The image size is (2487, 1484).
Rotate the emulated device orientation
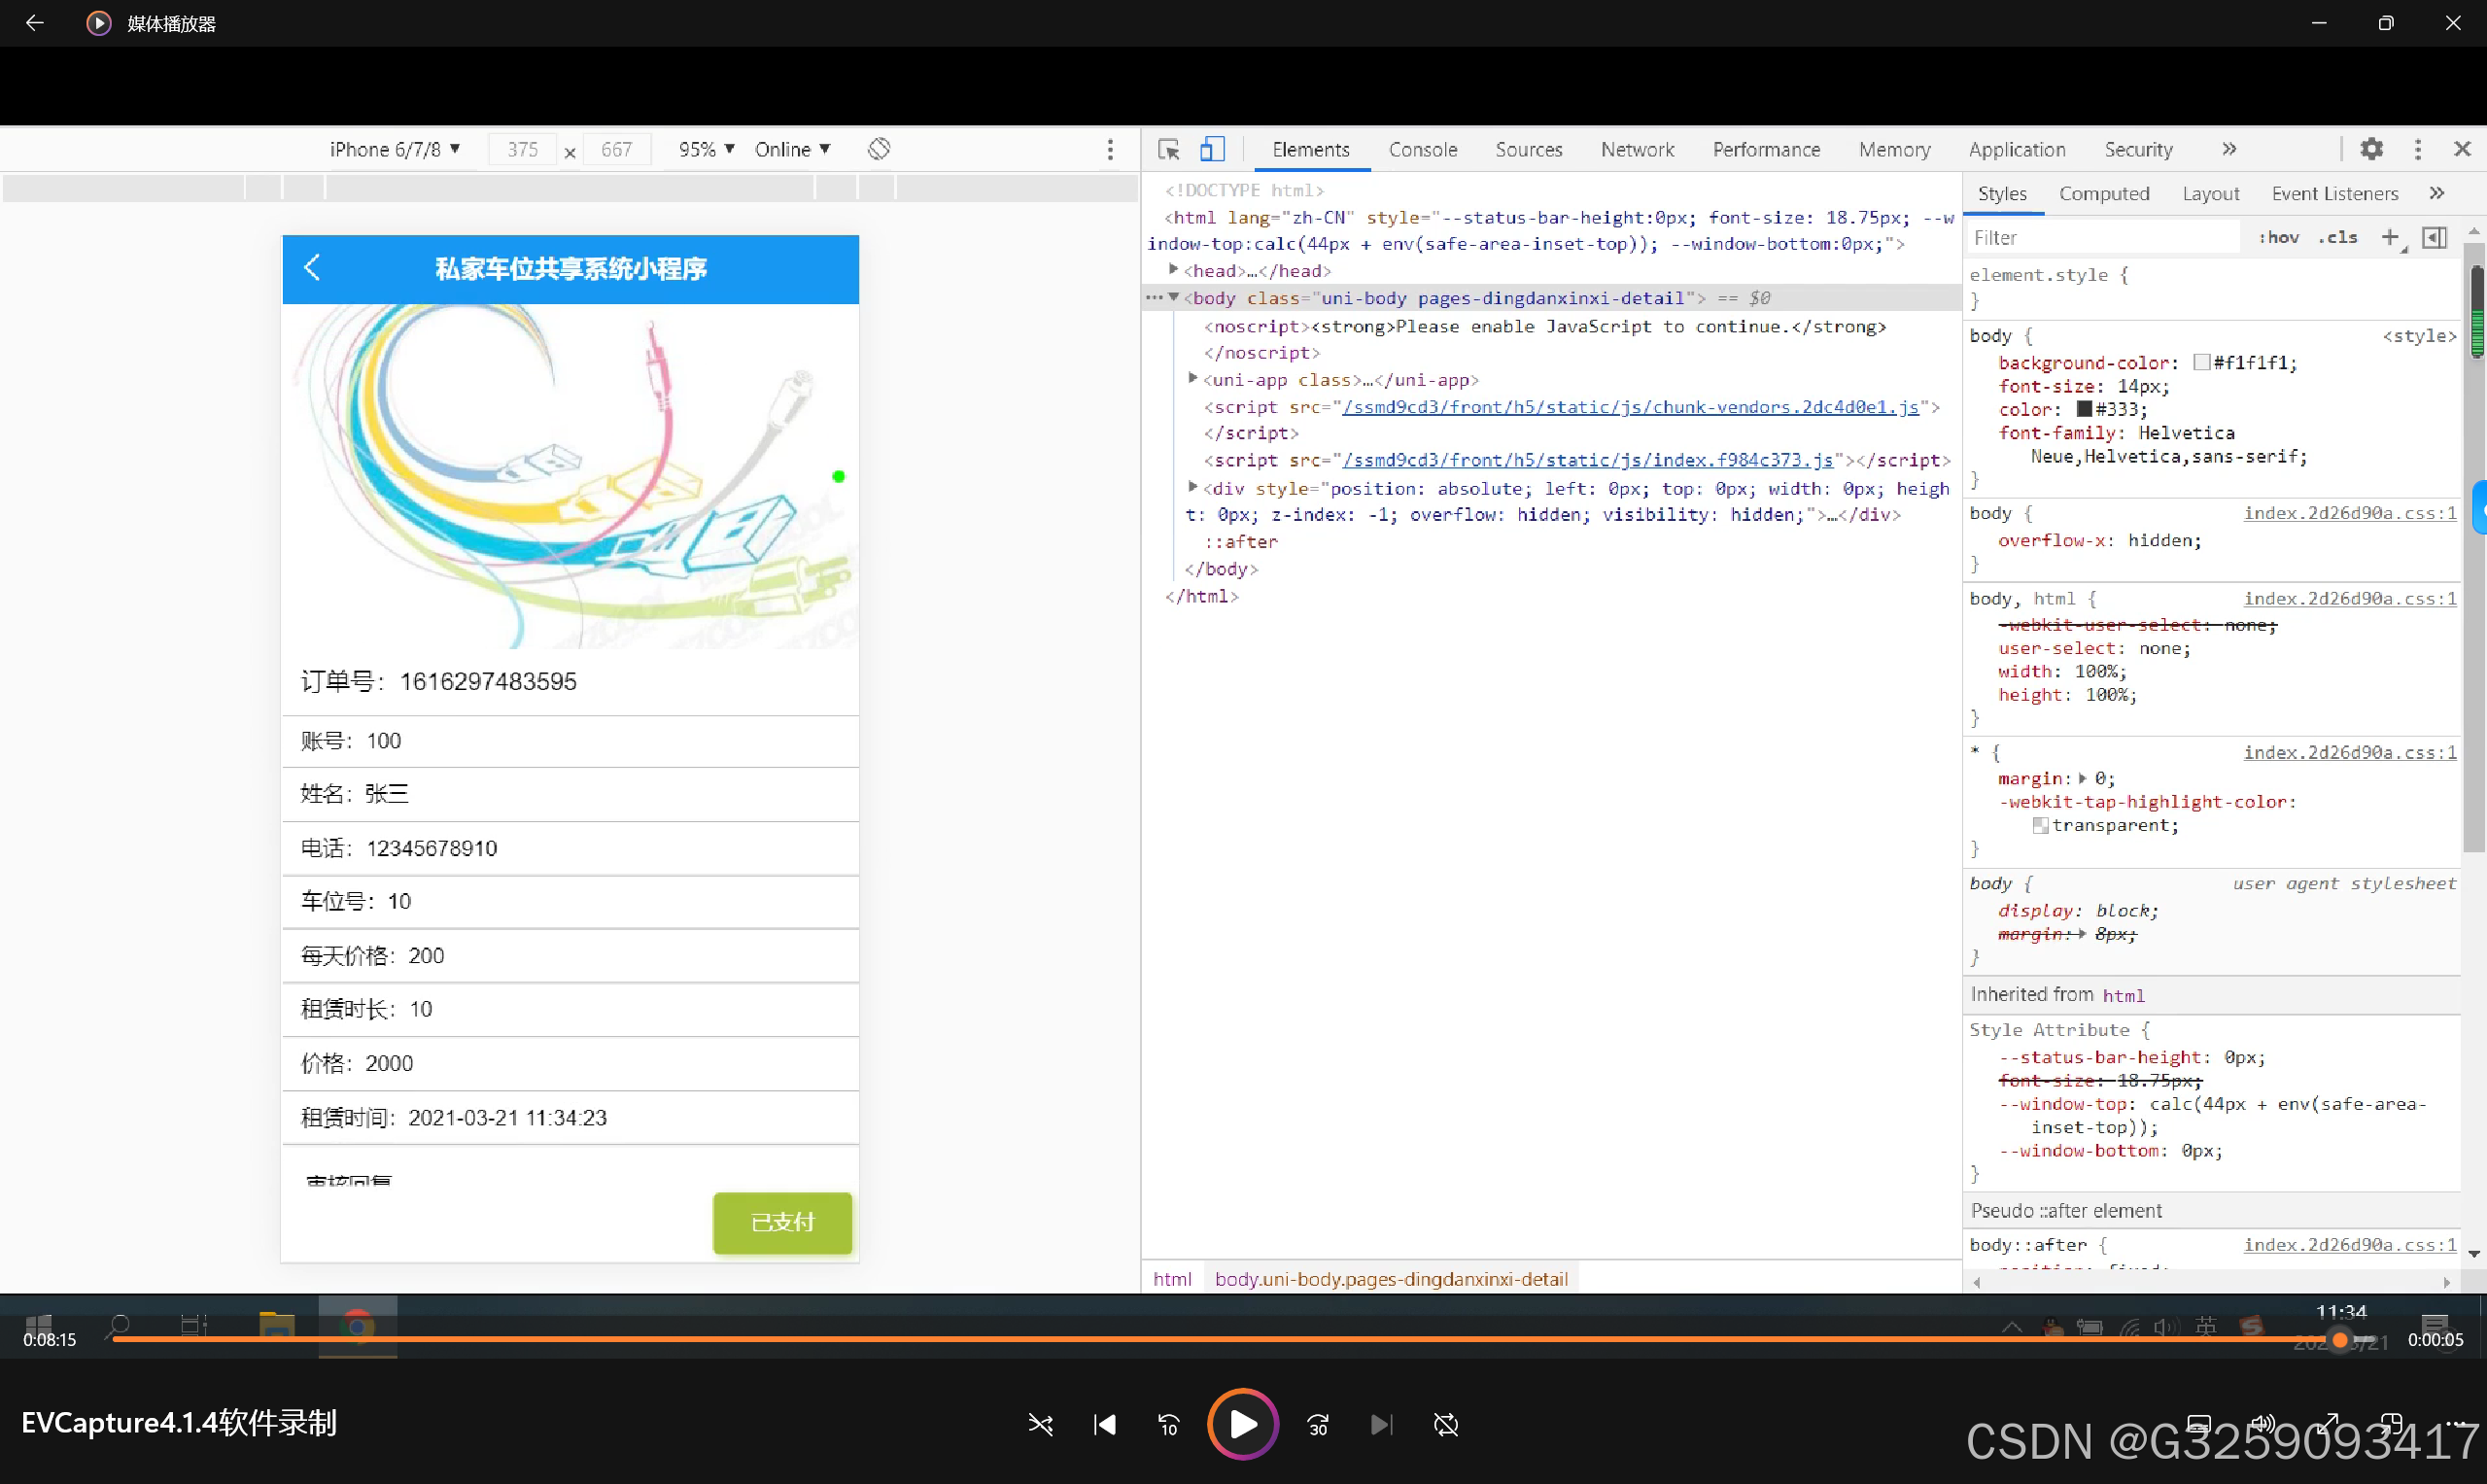[x=879, y=150]
